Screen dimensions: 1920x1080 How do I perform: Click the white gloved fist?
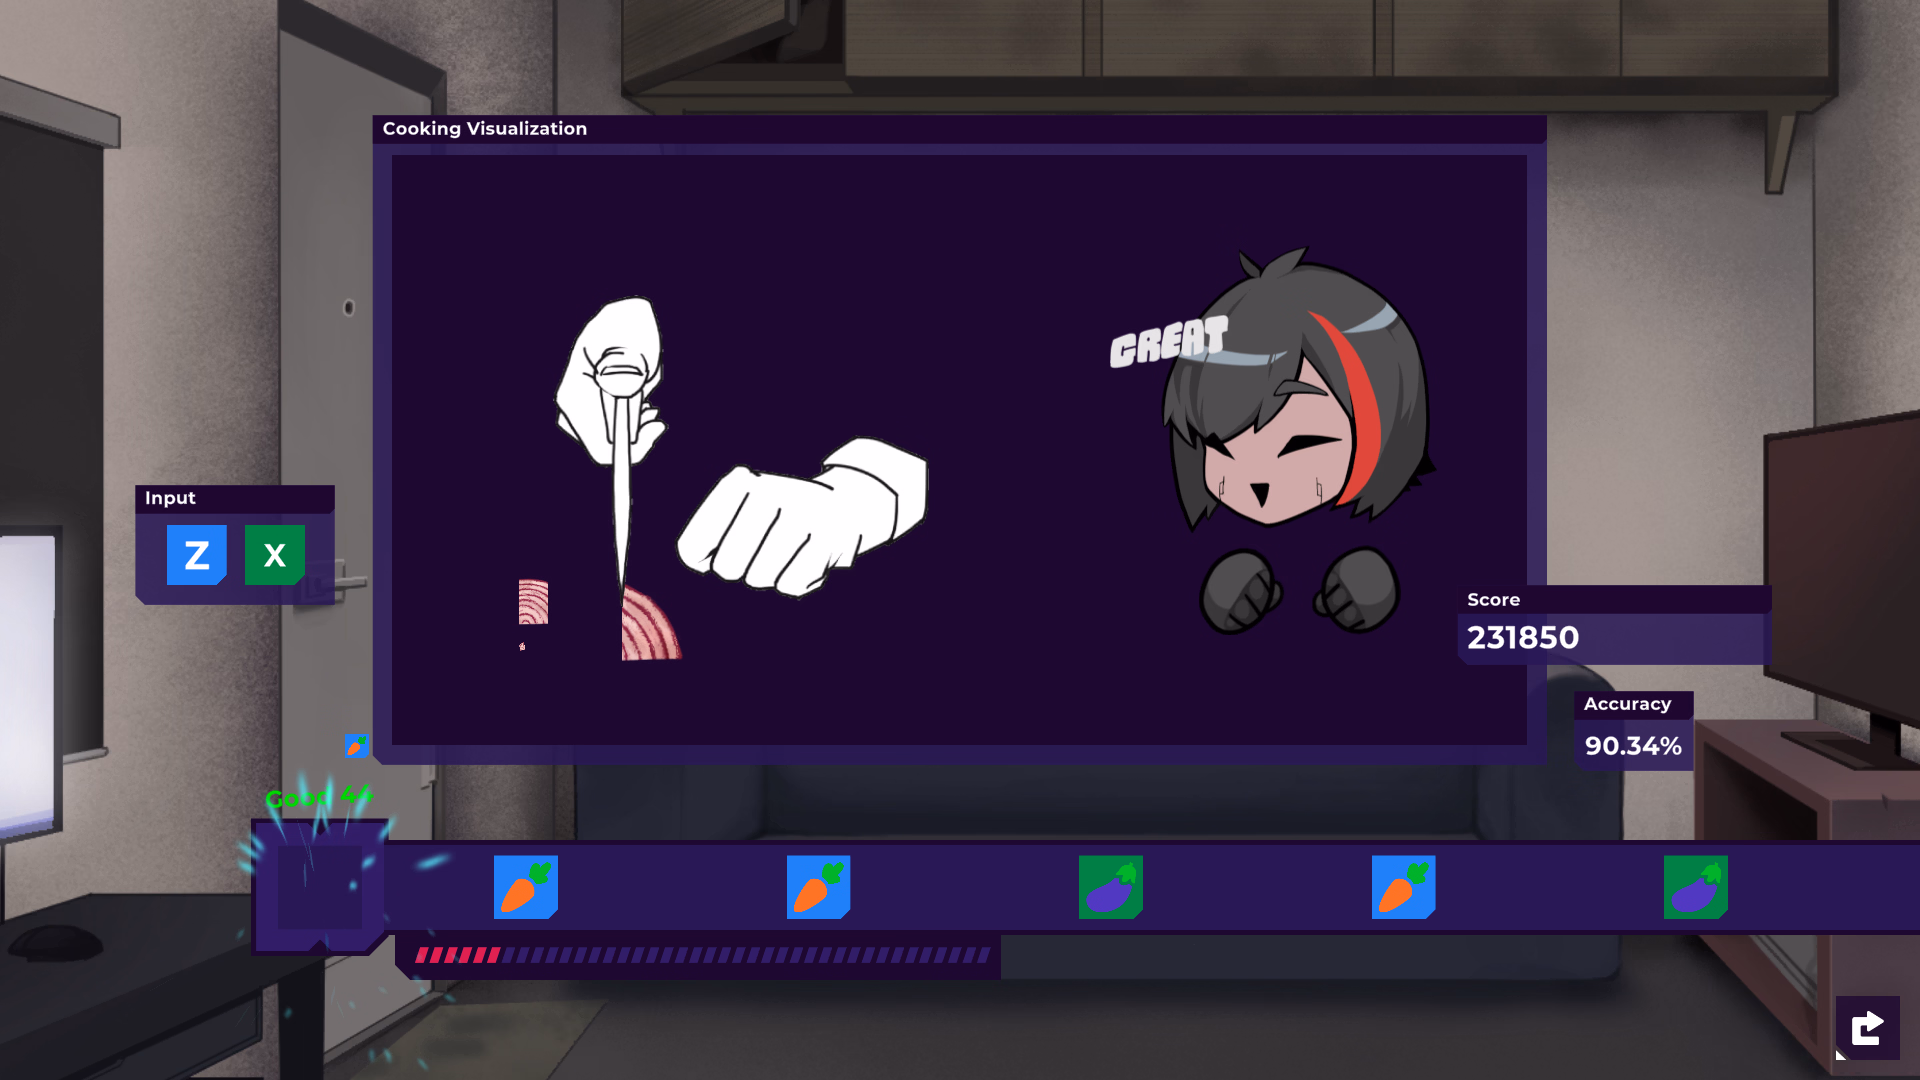click(802, 517)
